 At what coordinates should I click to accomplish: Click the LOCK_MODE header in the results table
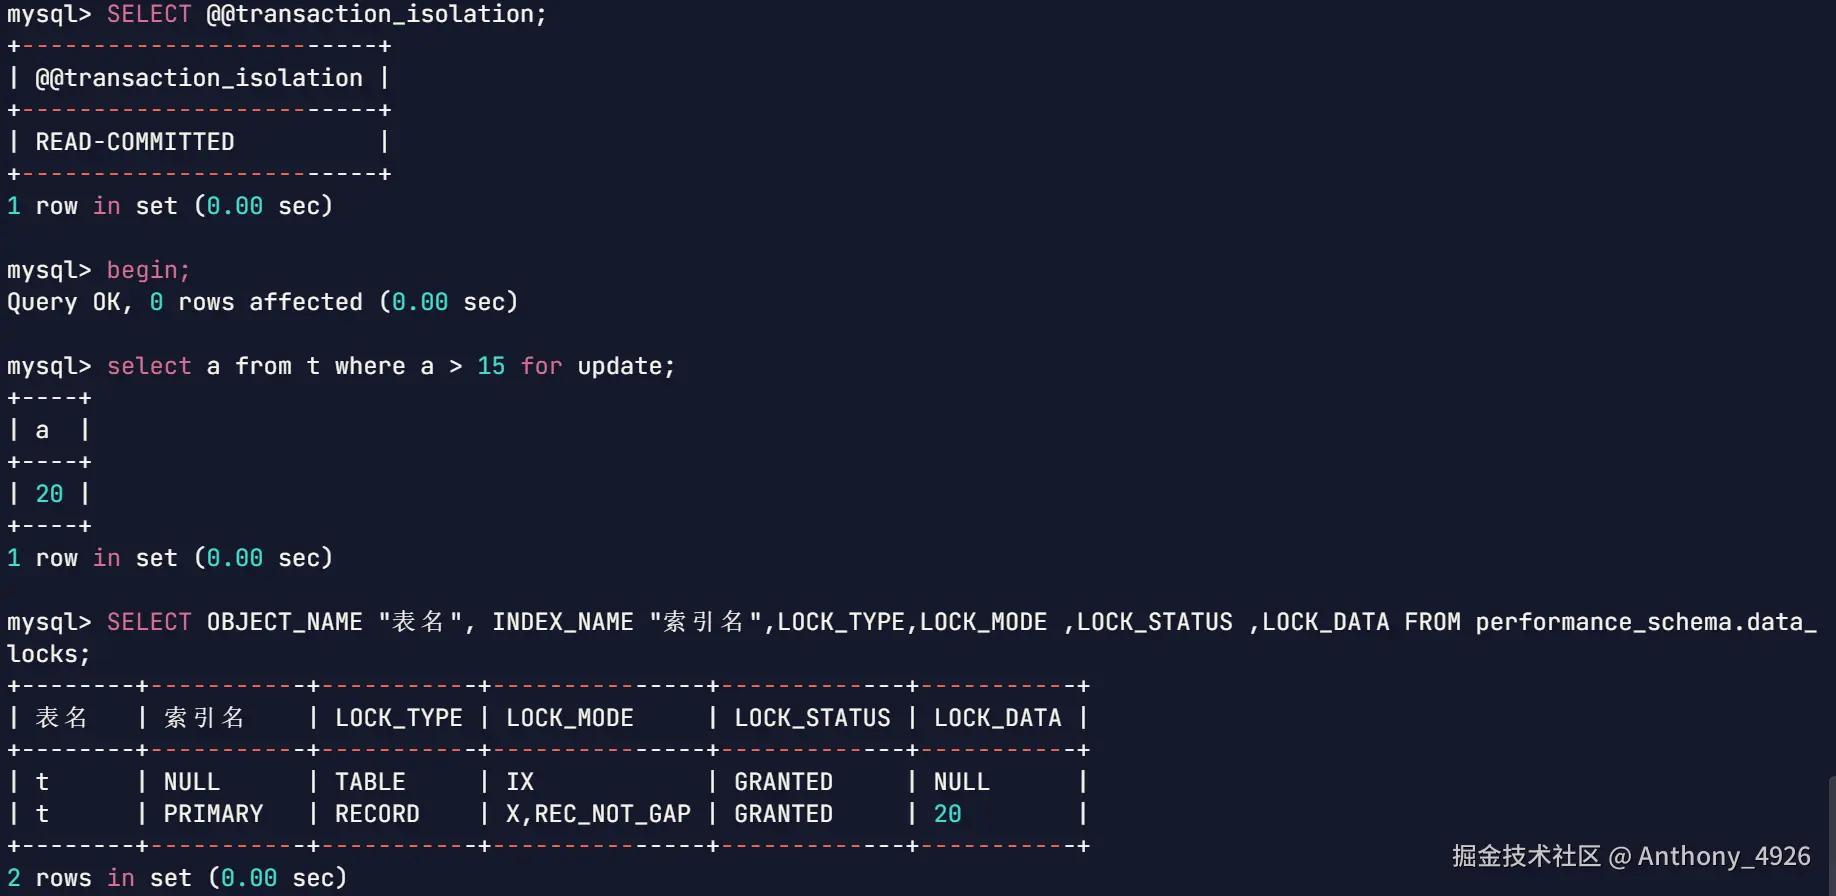point(570,718)
